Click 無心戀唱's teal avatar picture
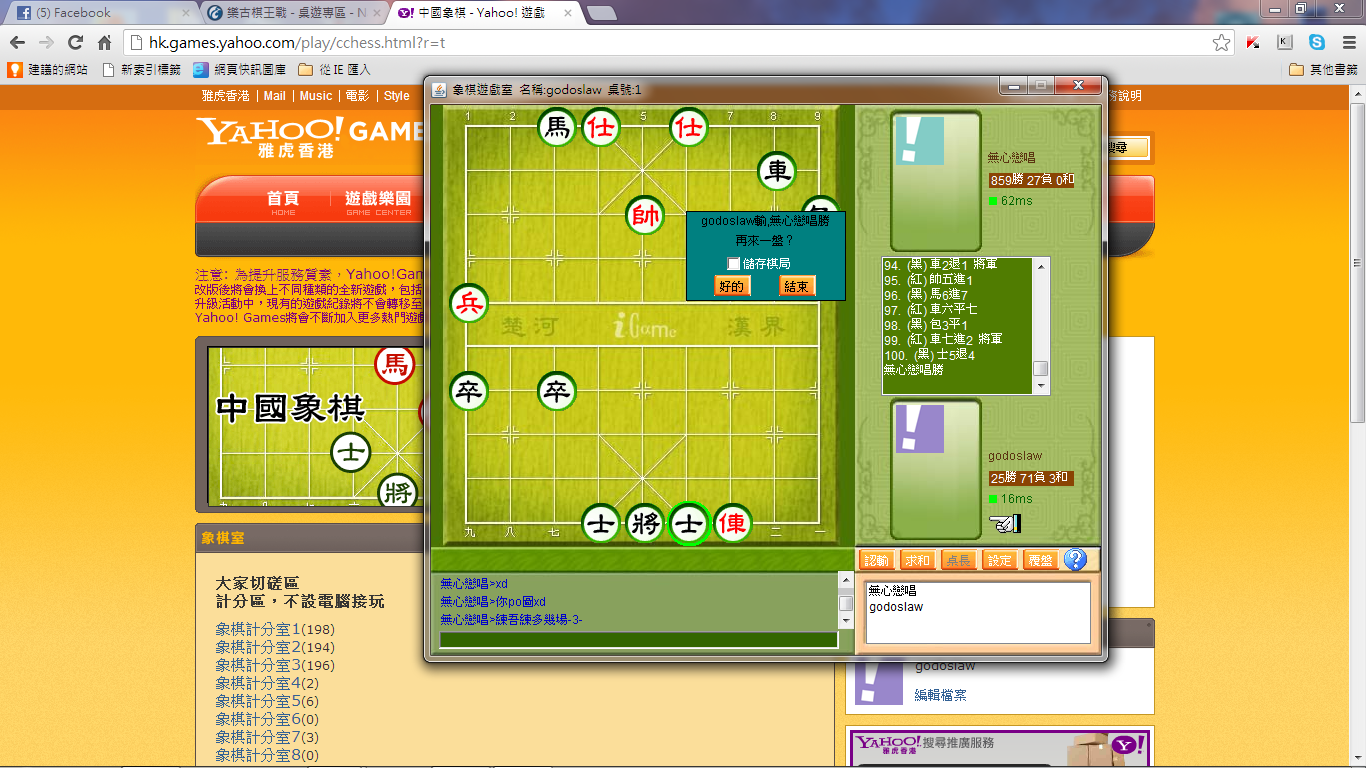 919,140
